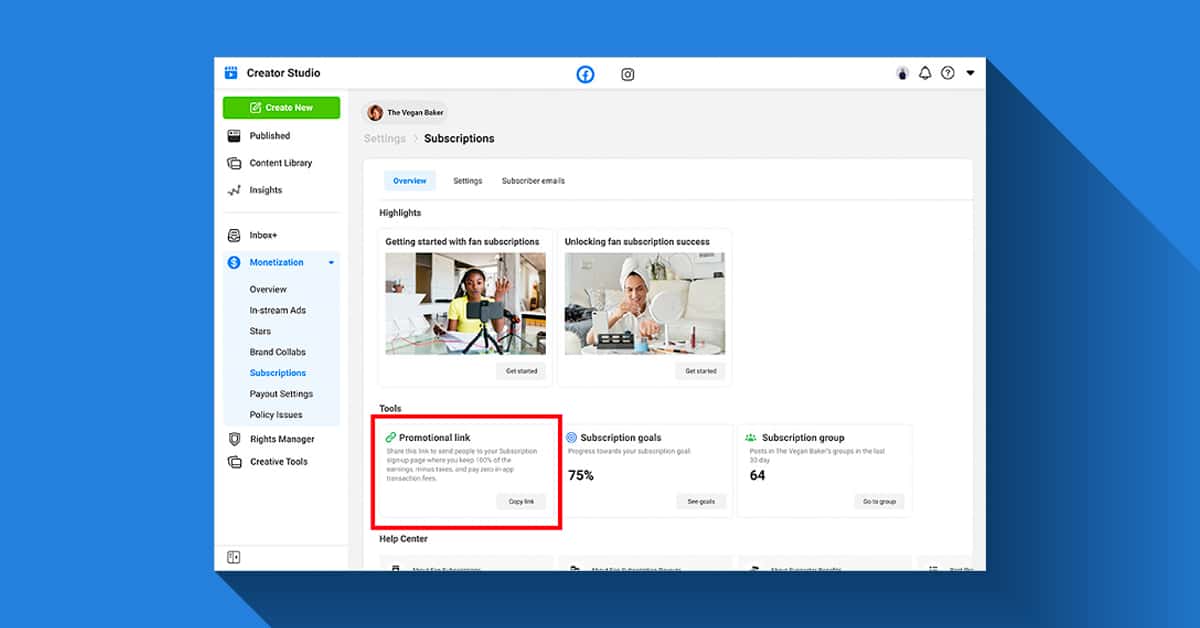The image size is (1200, 628).
Task: Click the Create New button
Action: [281, 108]
